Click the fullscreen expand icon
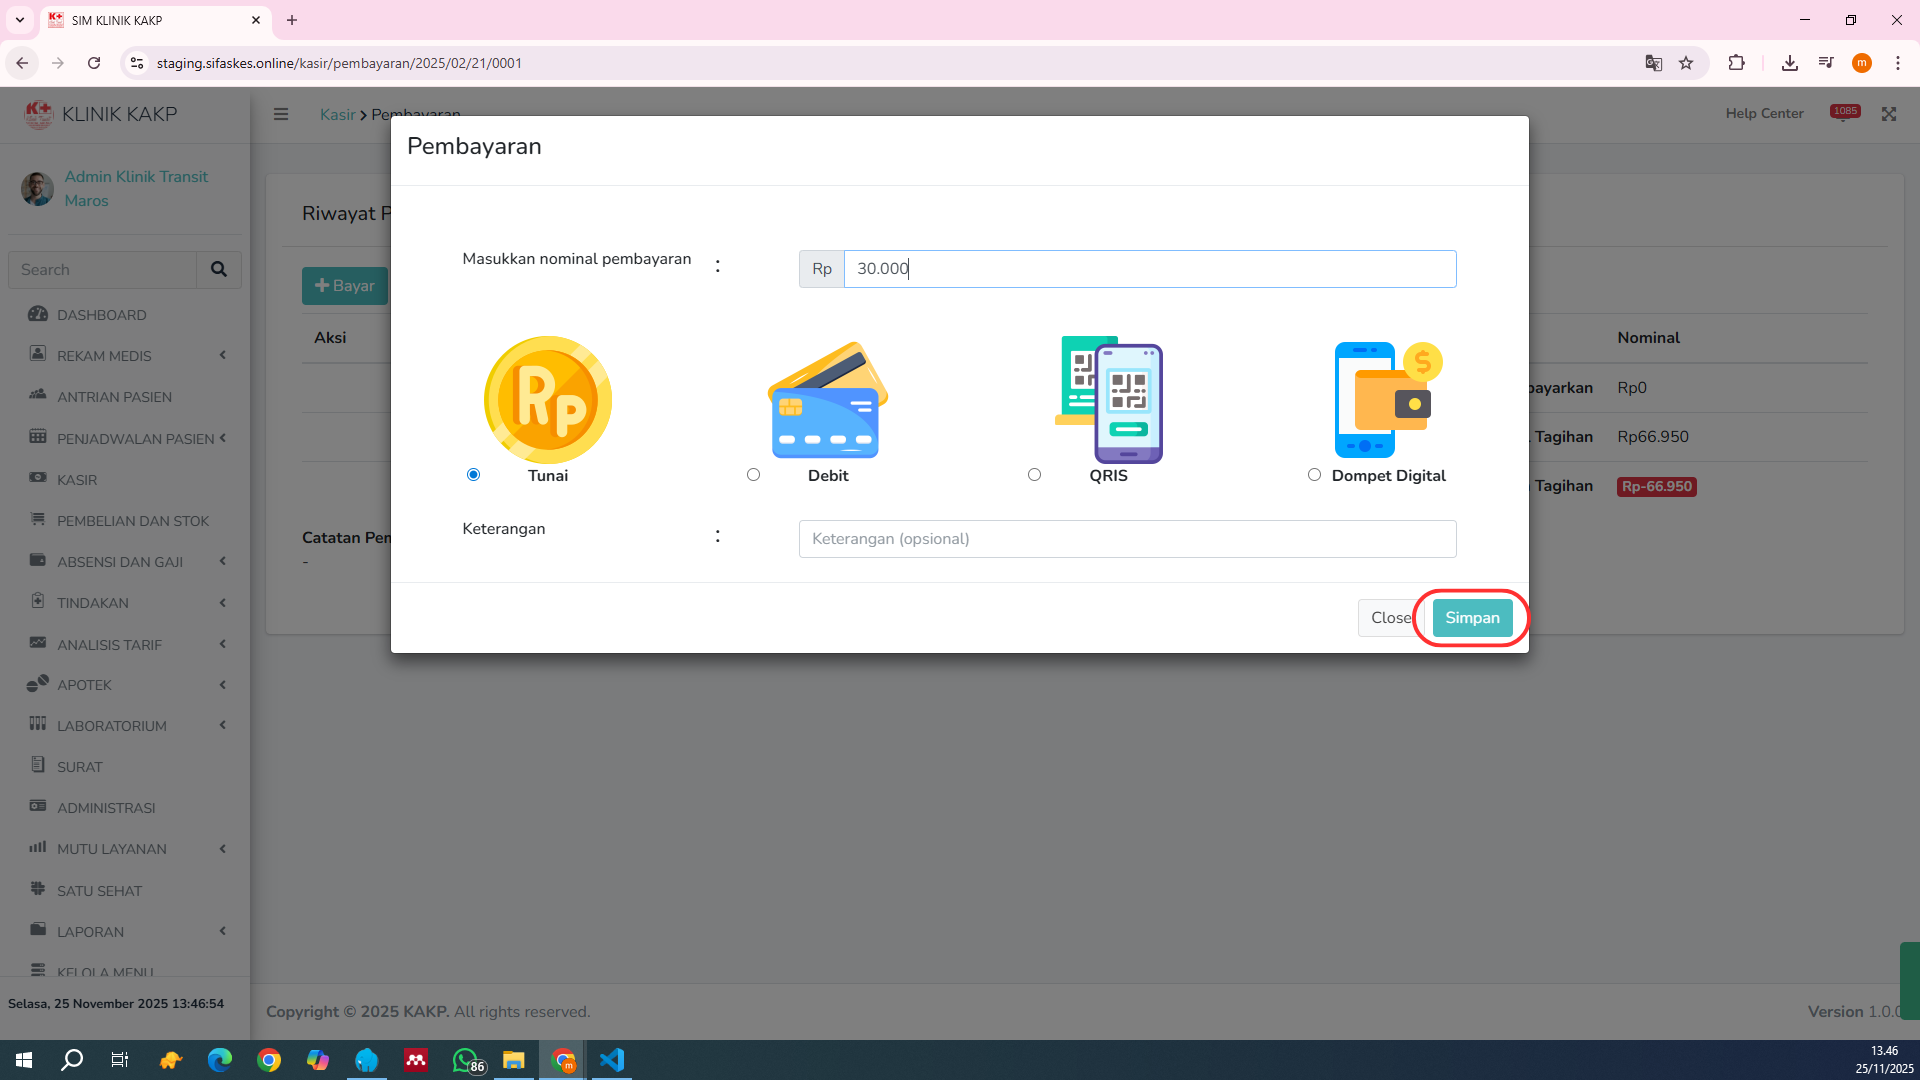 pyautogui.click(x=1888, y=114)
